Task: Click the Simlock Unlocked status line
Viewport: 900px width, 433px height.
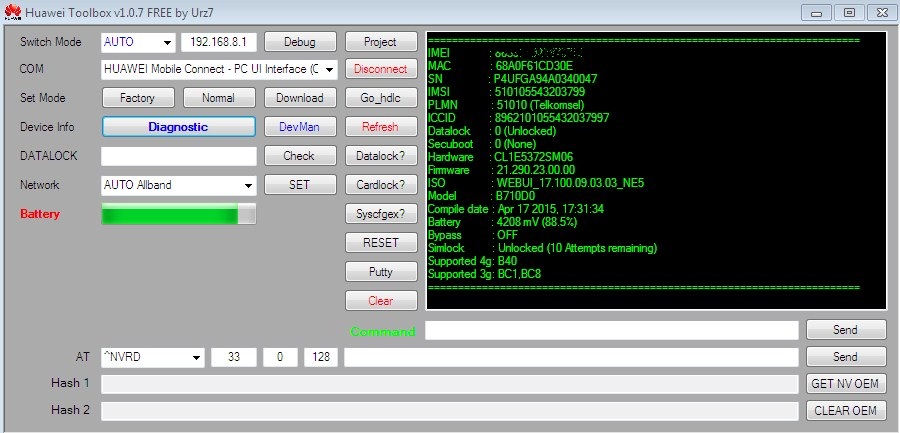Action: [x=542, y=249]
